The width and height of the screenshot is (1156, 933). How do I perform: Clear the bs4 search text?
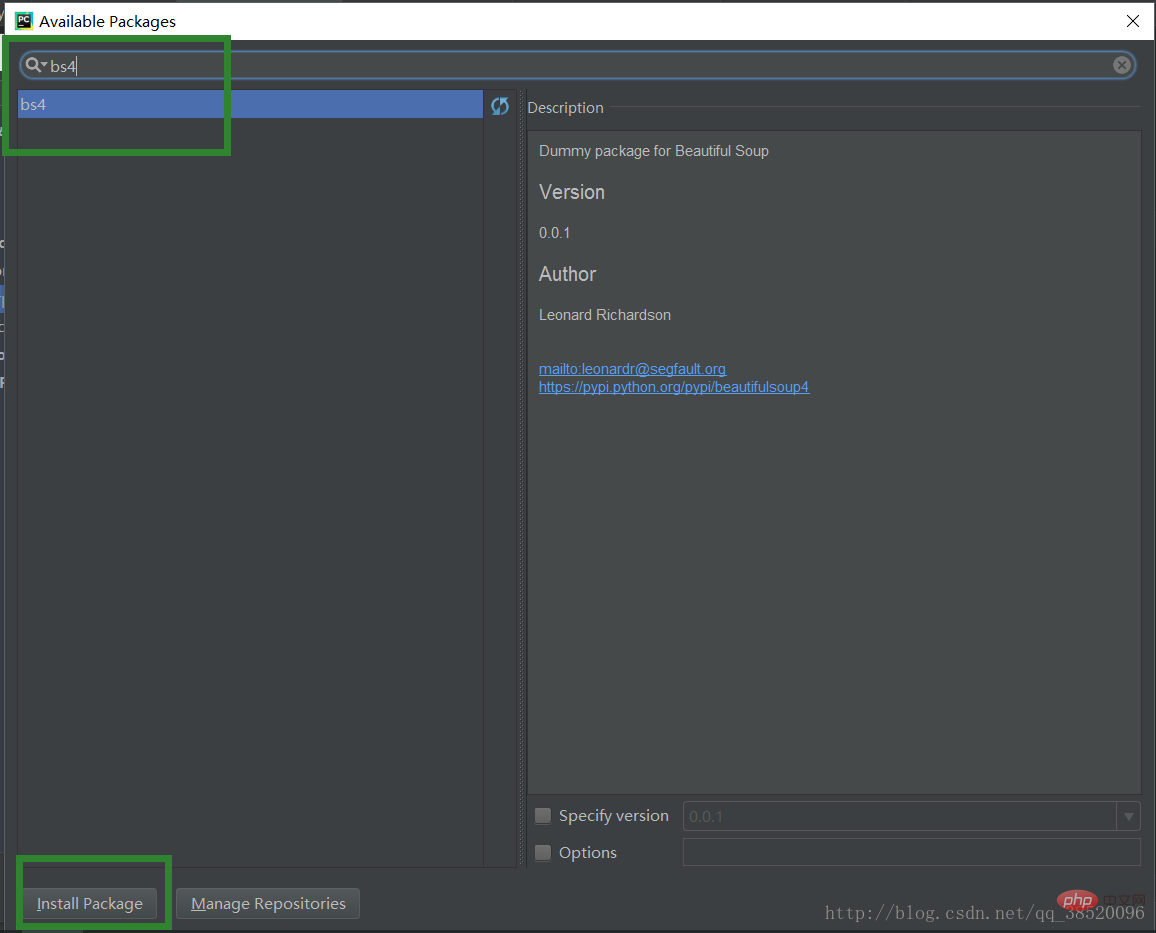point(1121,66)
